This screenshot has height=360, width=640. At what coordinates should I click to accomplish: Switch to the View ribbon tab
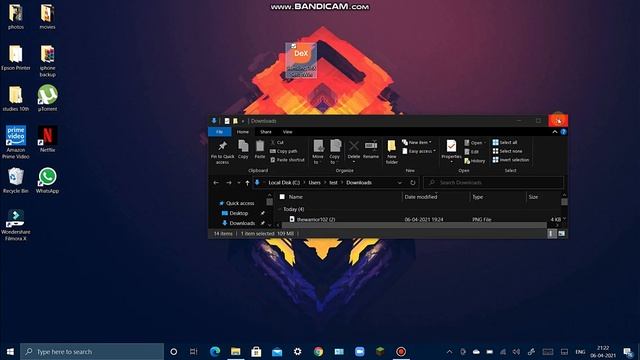coord(287,132)
